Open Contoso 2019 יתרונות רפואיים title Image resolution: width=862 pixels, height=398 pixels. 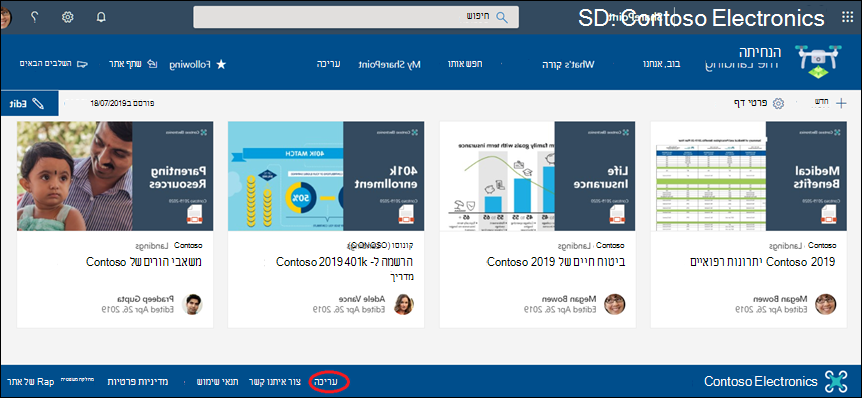pos(763,262)
